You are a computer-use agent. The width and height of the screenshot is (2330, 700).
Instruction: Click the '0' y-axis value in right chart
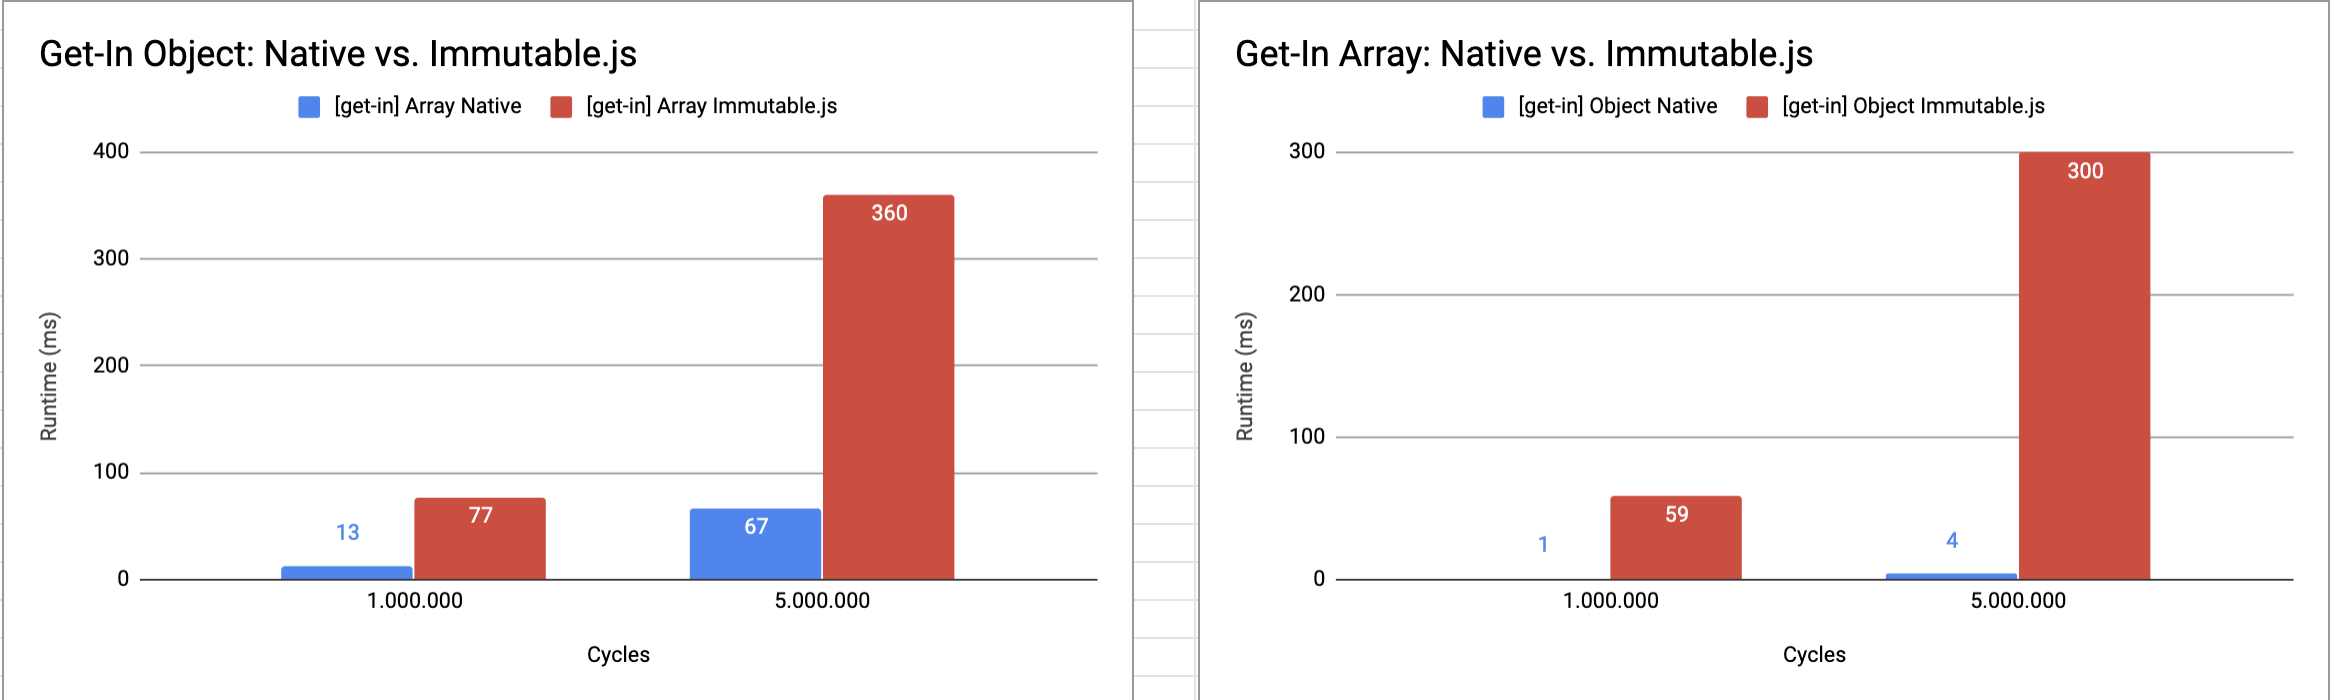(x=1319, y=578)
